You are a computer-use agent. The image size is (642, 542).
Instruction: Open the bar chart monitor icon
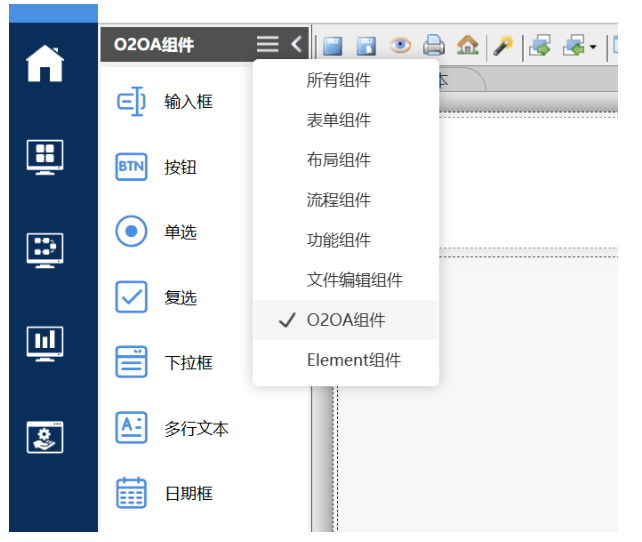pos(45,342)
